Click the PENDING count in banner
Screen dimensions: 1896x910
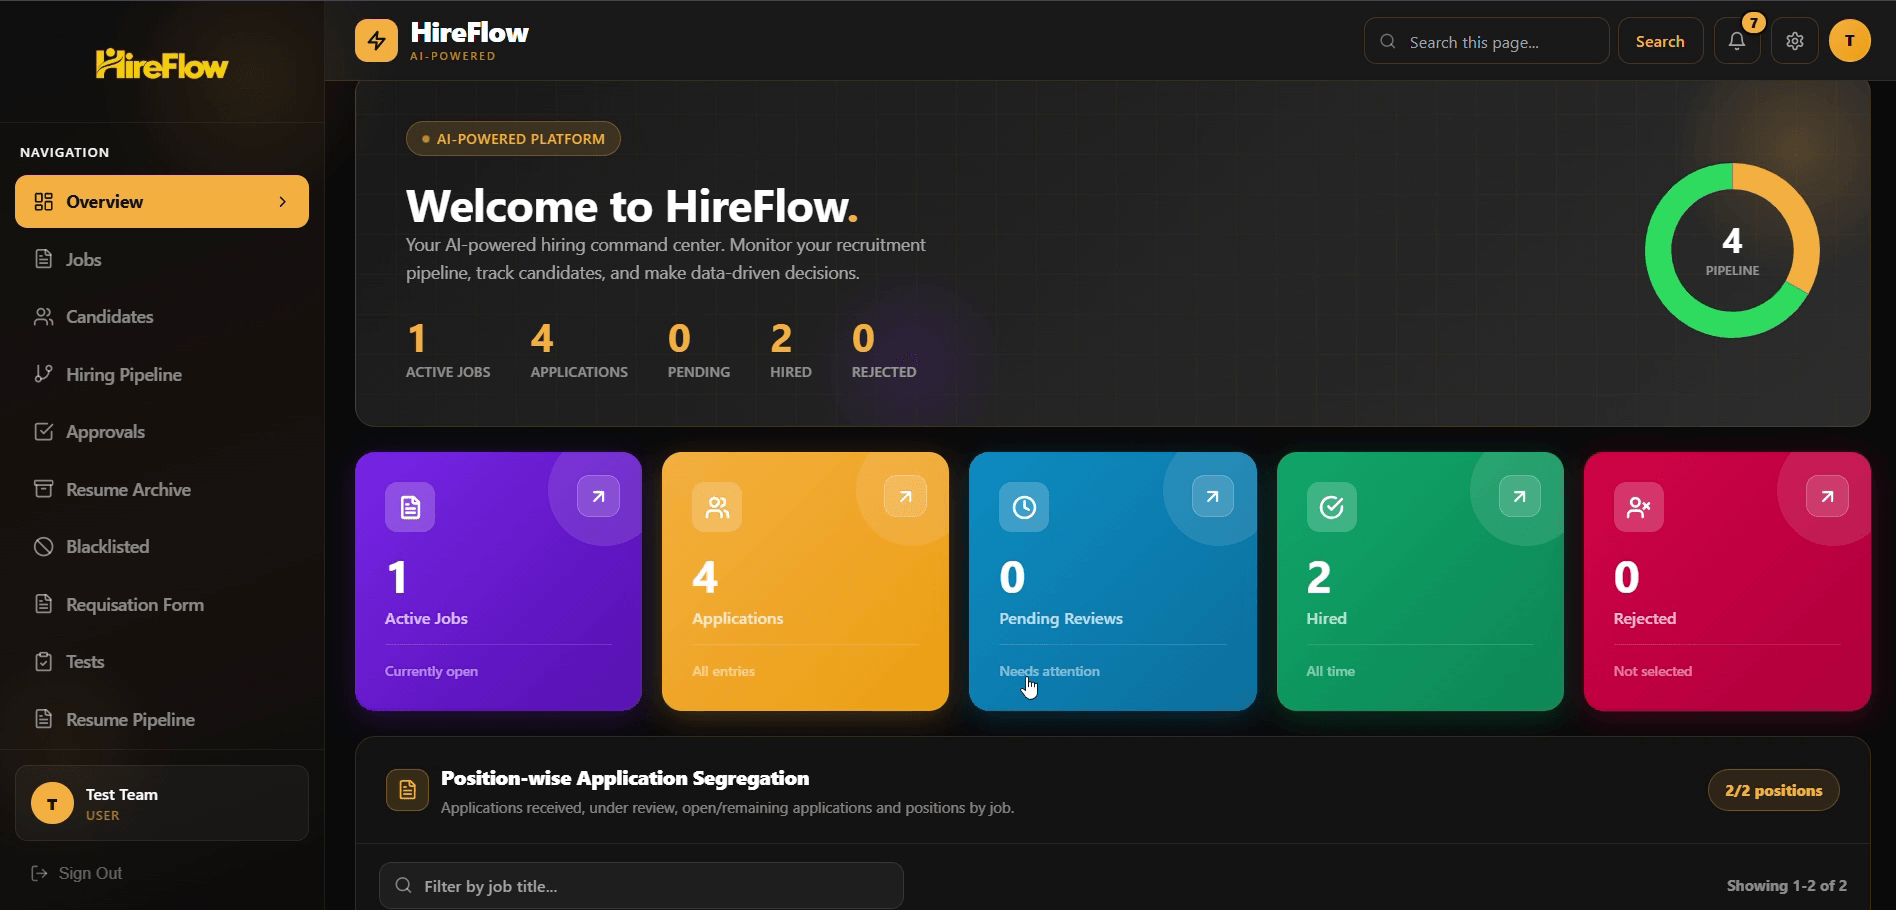click(x=699, y=349)
